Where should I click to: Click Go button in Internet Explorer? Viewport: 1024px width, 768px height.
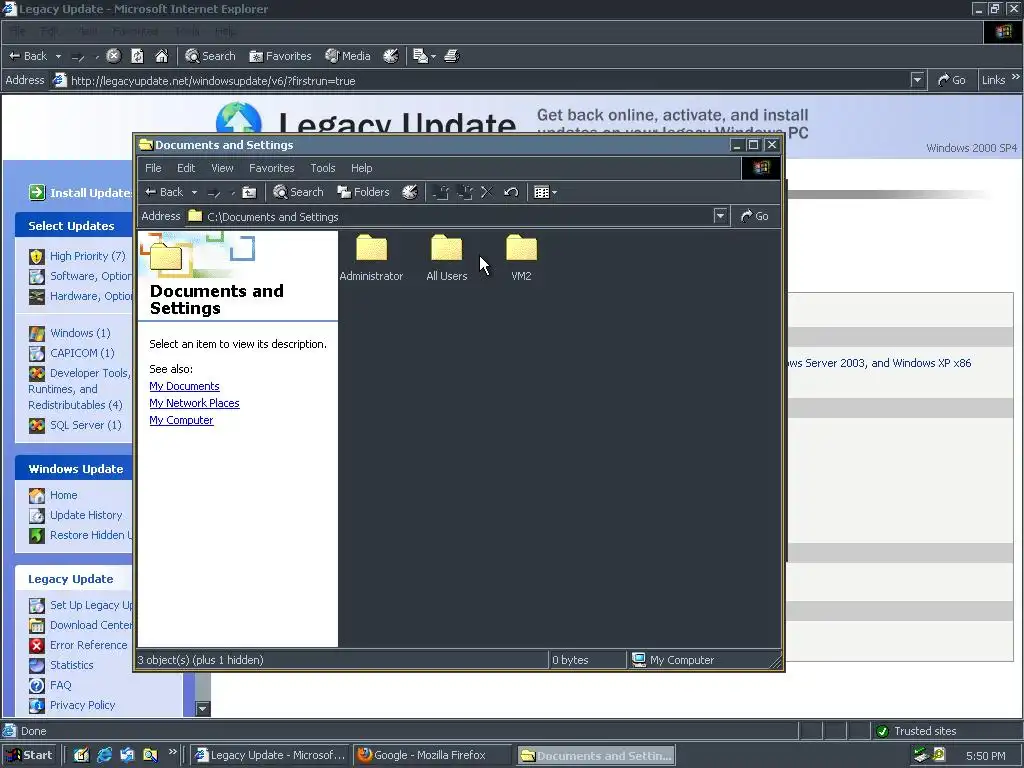(x=952, y=80)
